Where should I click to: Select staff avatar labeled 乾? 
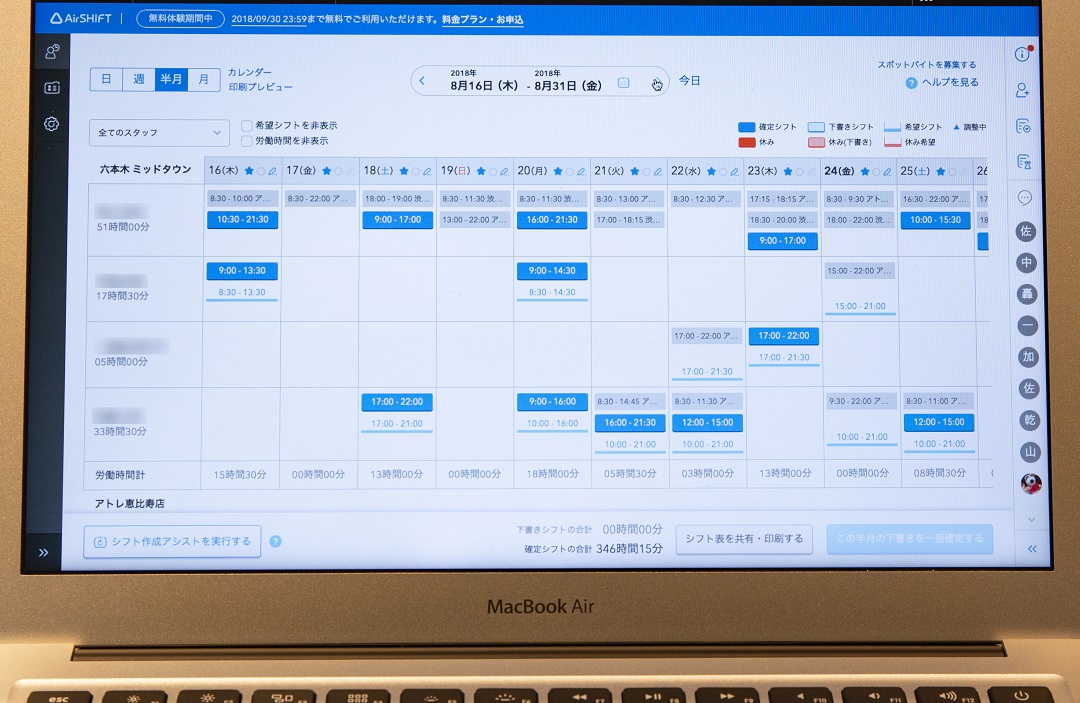point(1029,420)
